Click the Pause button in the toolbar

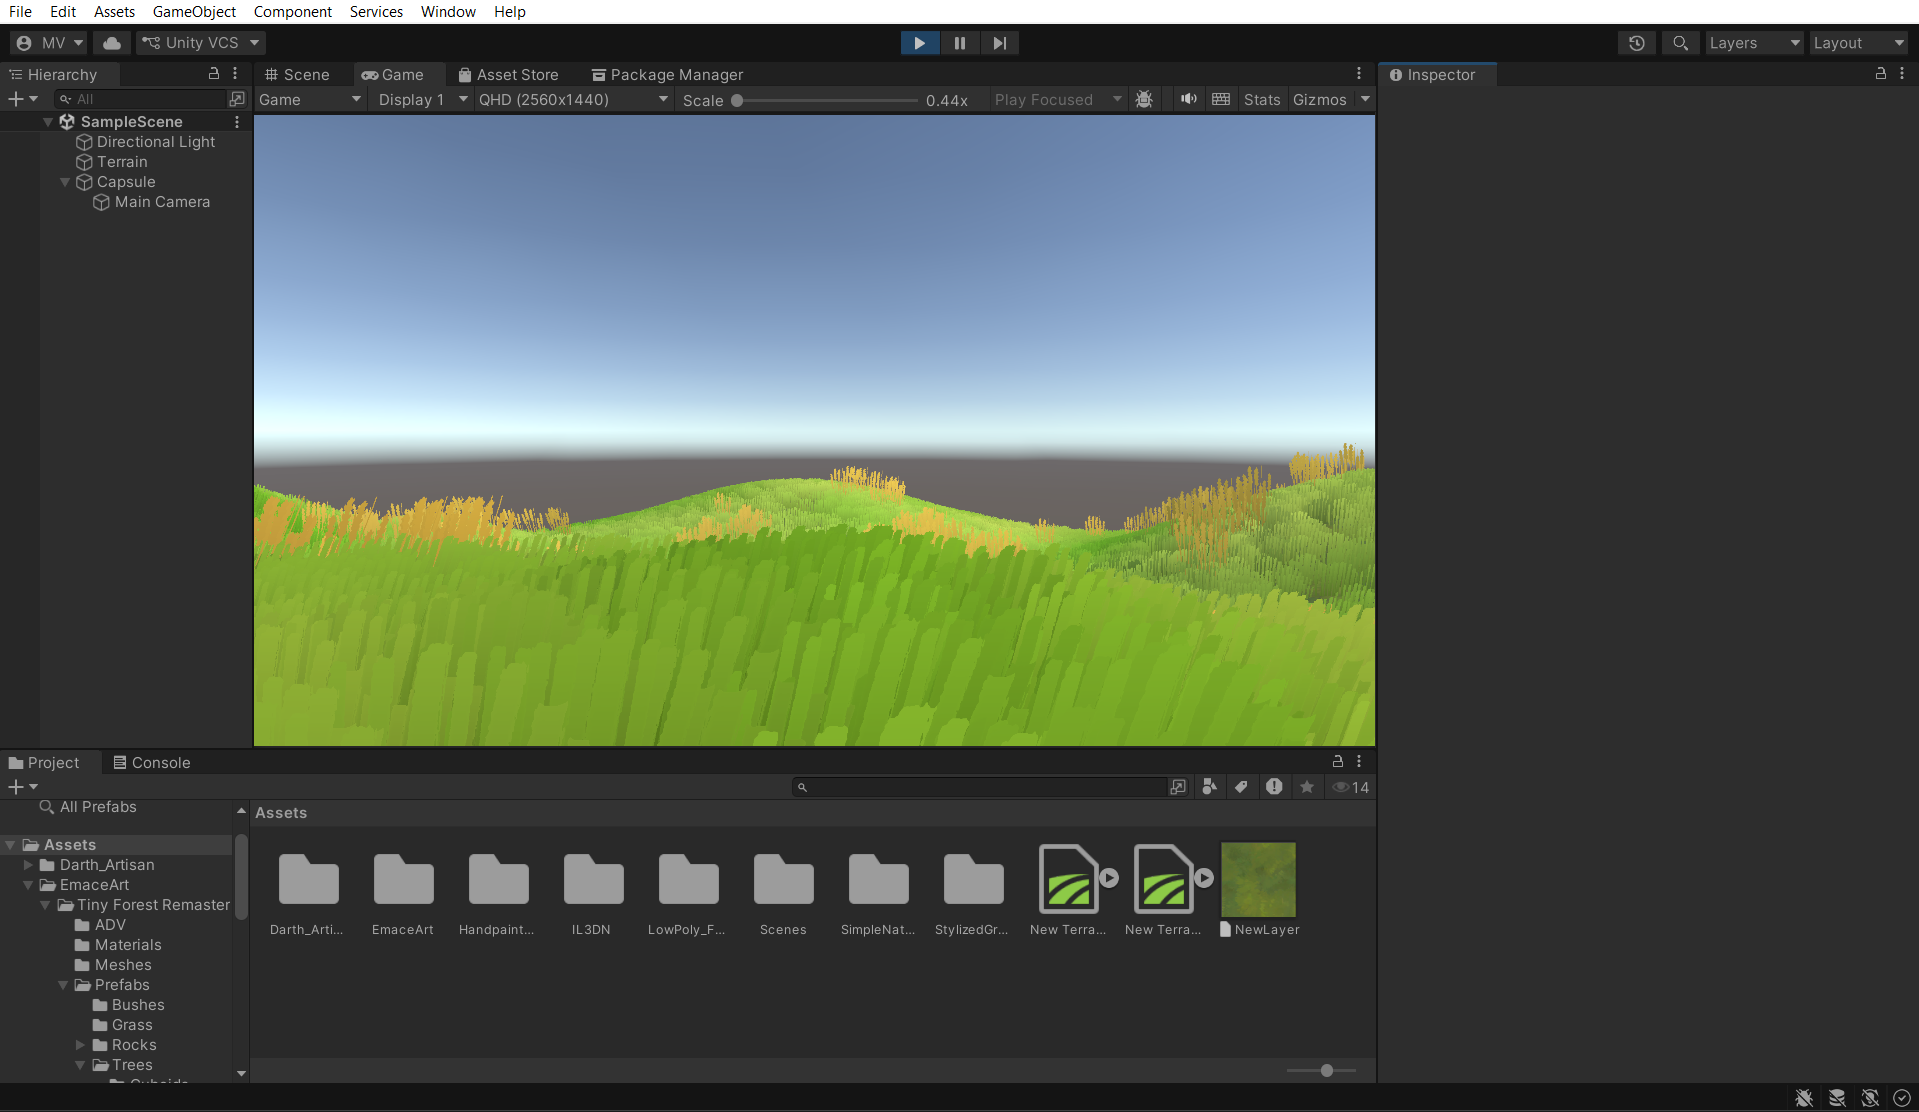click(x=959, y=43)
